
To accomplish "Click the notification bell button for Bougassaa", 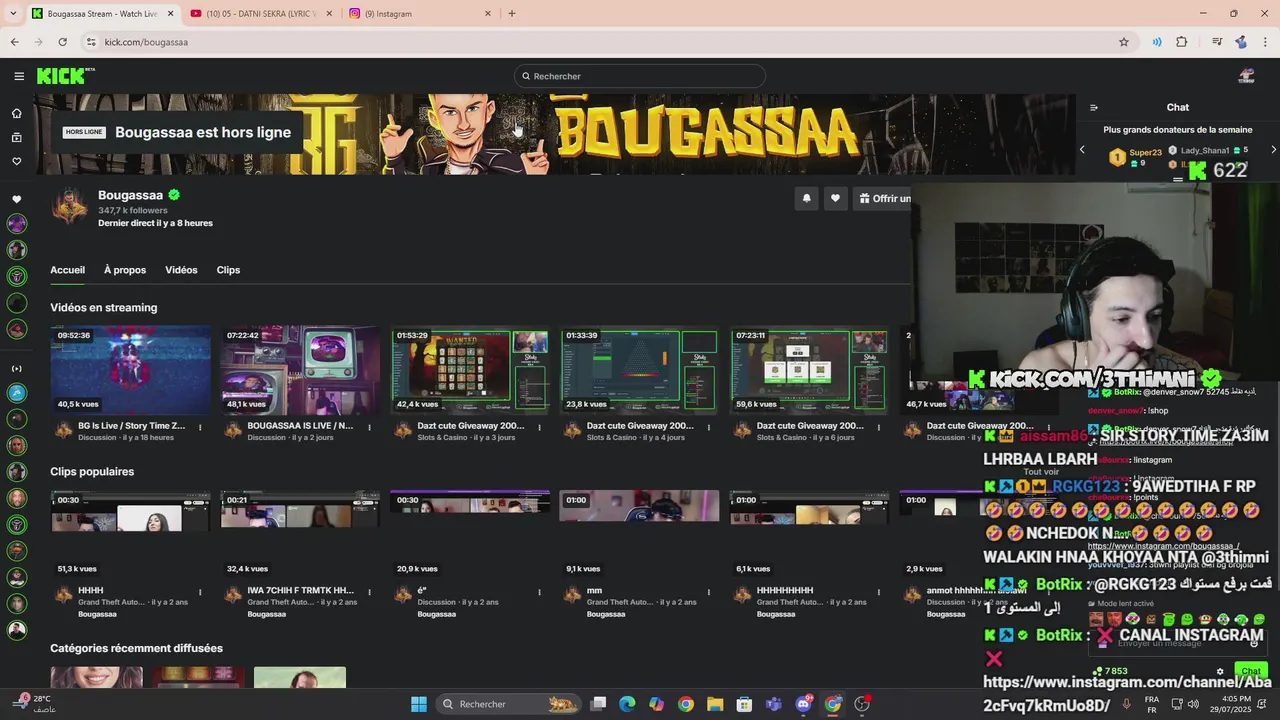I will click(806, 198).
